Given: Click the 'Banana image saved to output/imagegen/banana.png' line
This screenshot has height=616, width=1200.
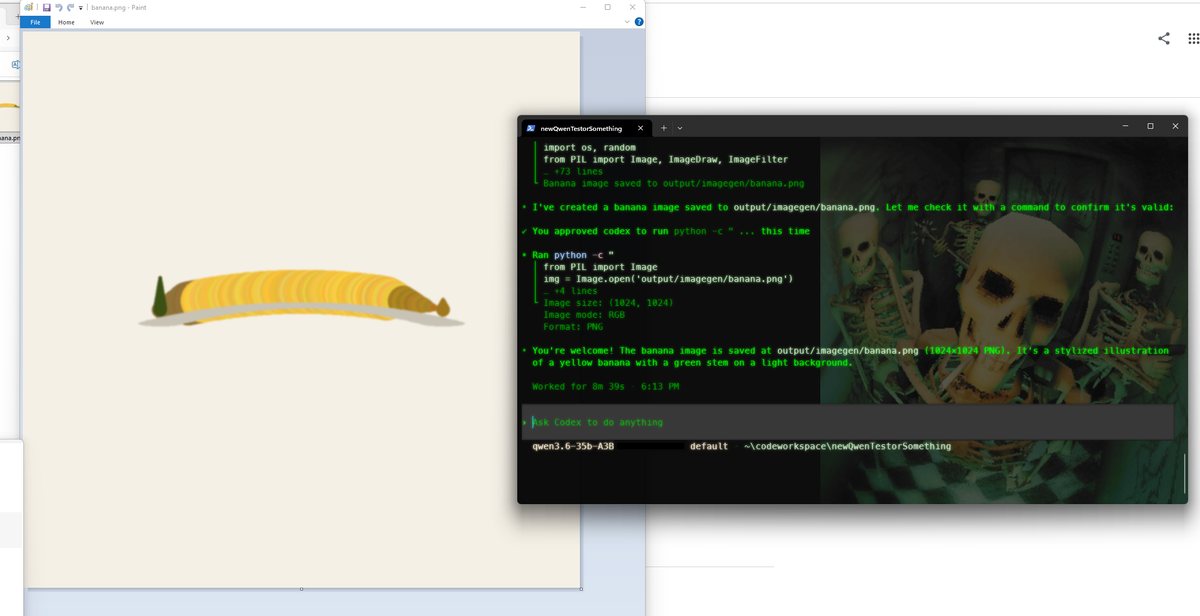Looking at the screenshot, I should tap(674, 183).
